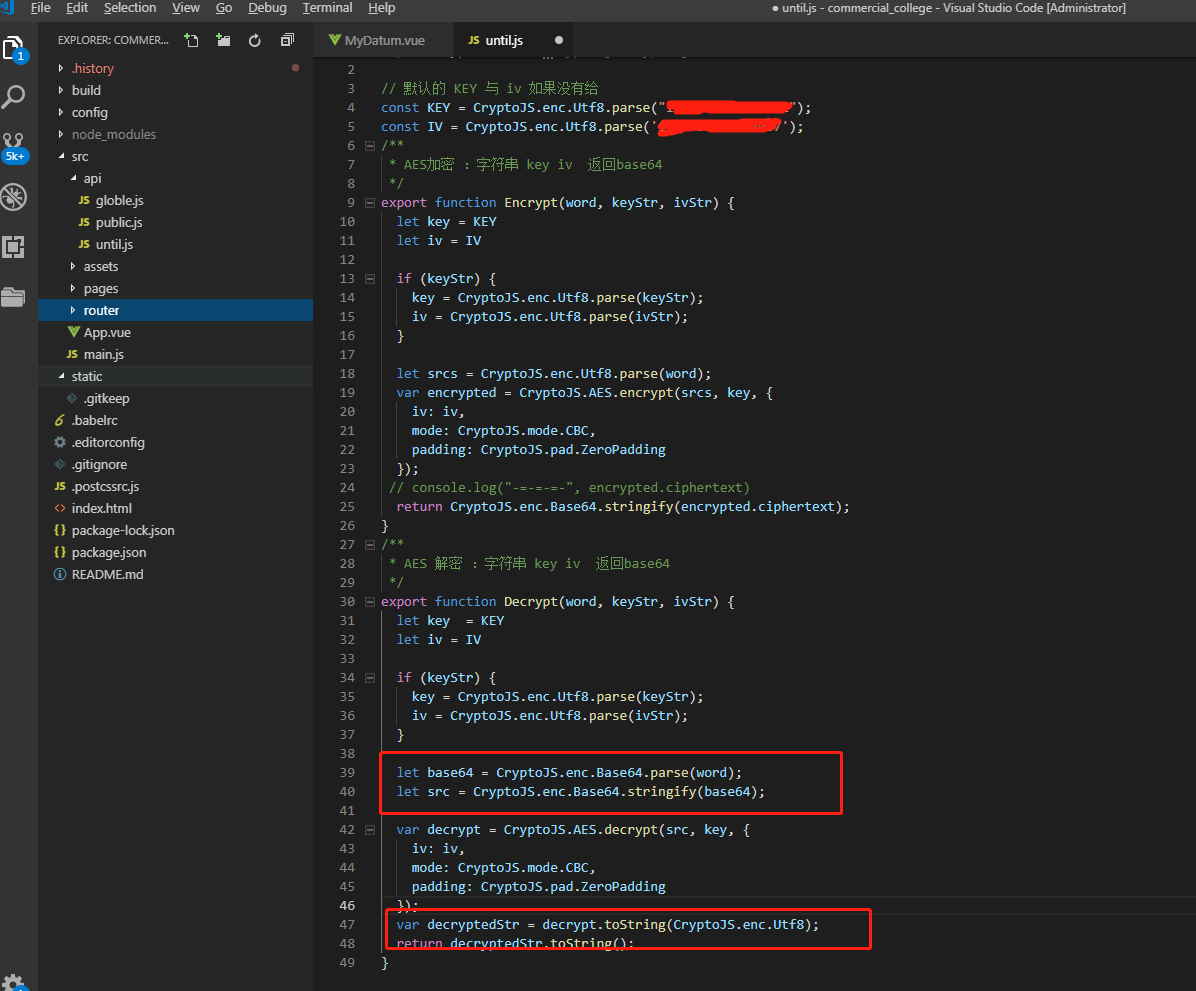Screen dimensions: 1196x991
Task: Open the Search view in activity bar
Action: pyautogui.click(x=14, y=97)
